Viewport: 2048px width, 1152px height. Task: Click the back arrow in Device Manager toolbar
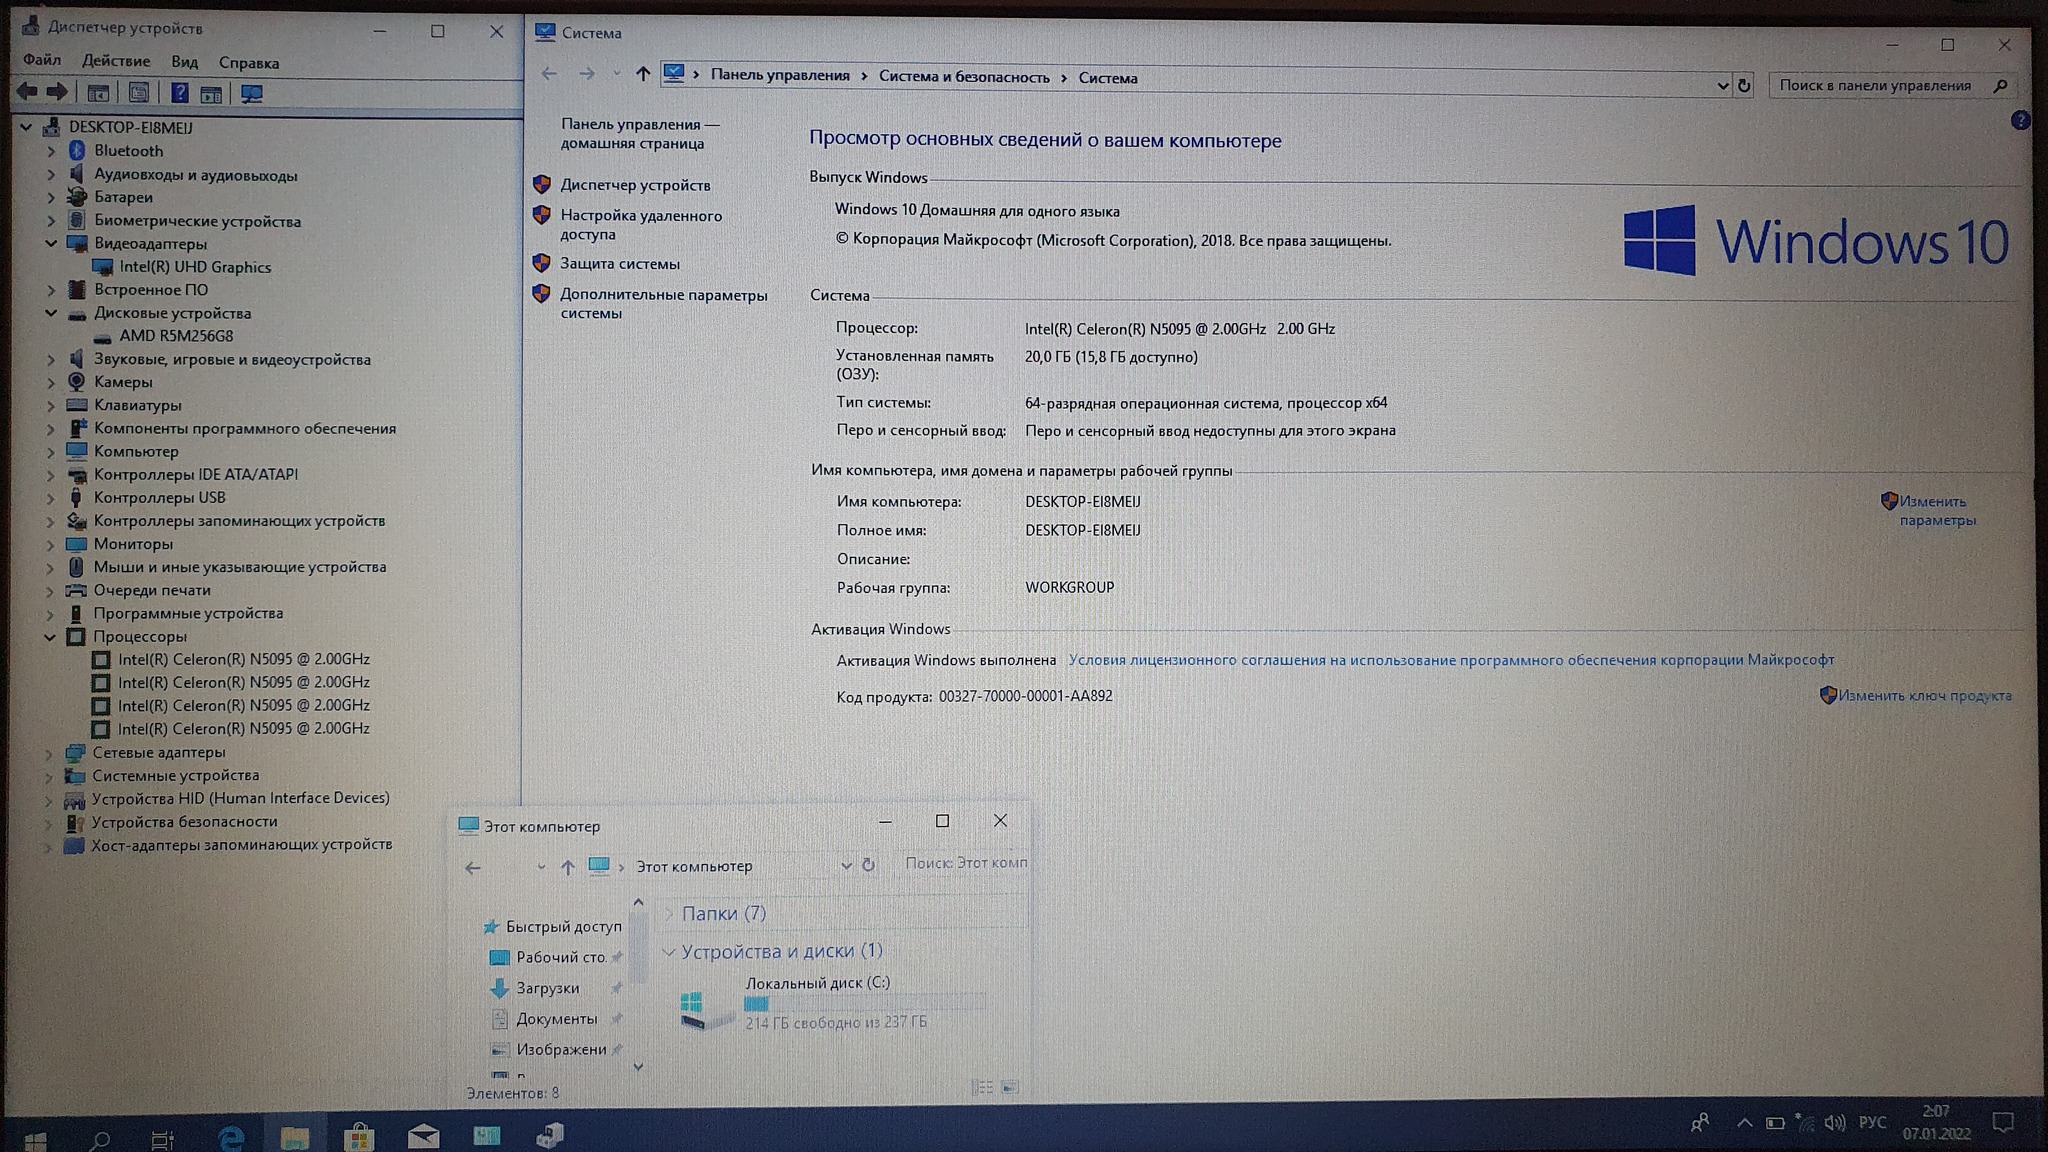pos(27,92)
